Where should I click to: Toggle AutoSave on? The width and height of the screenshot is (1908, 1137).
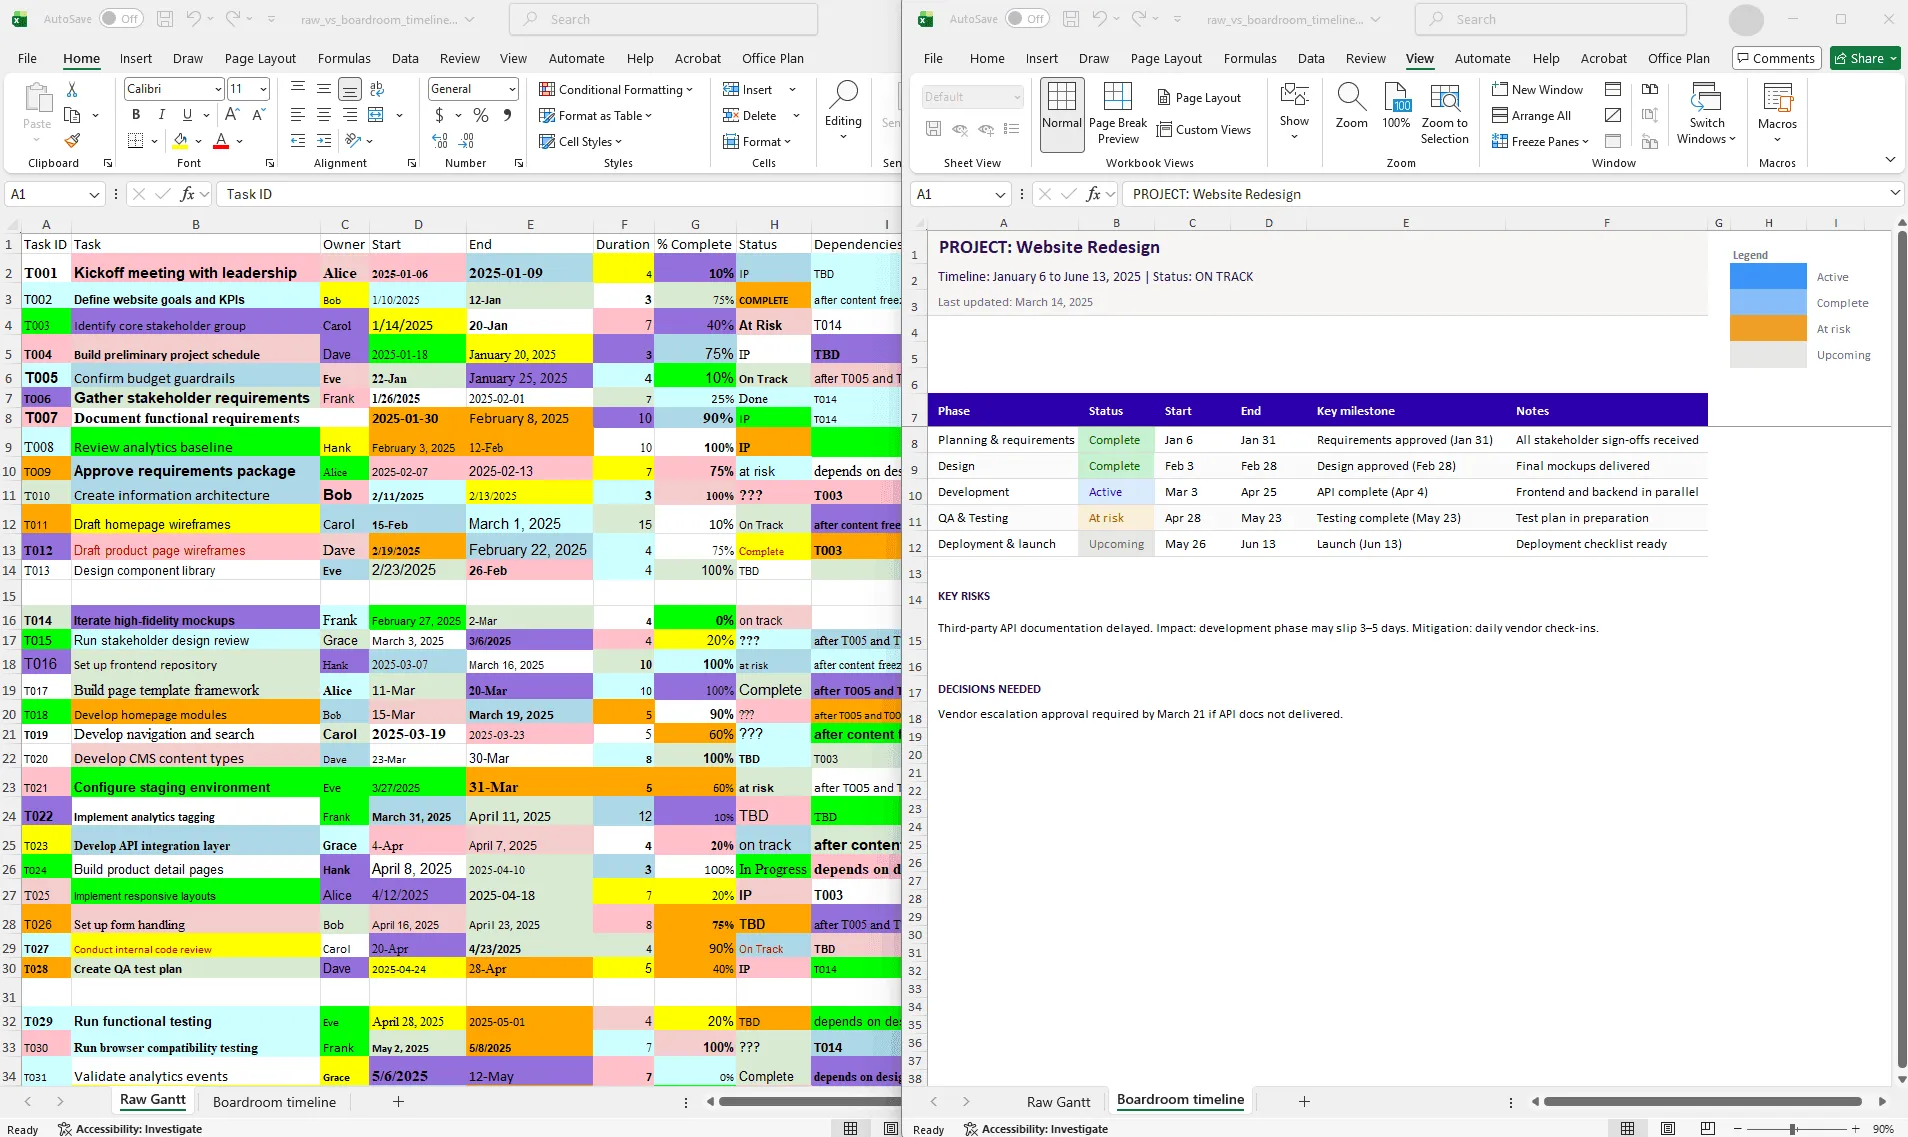[x=120, y=18]
